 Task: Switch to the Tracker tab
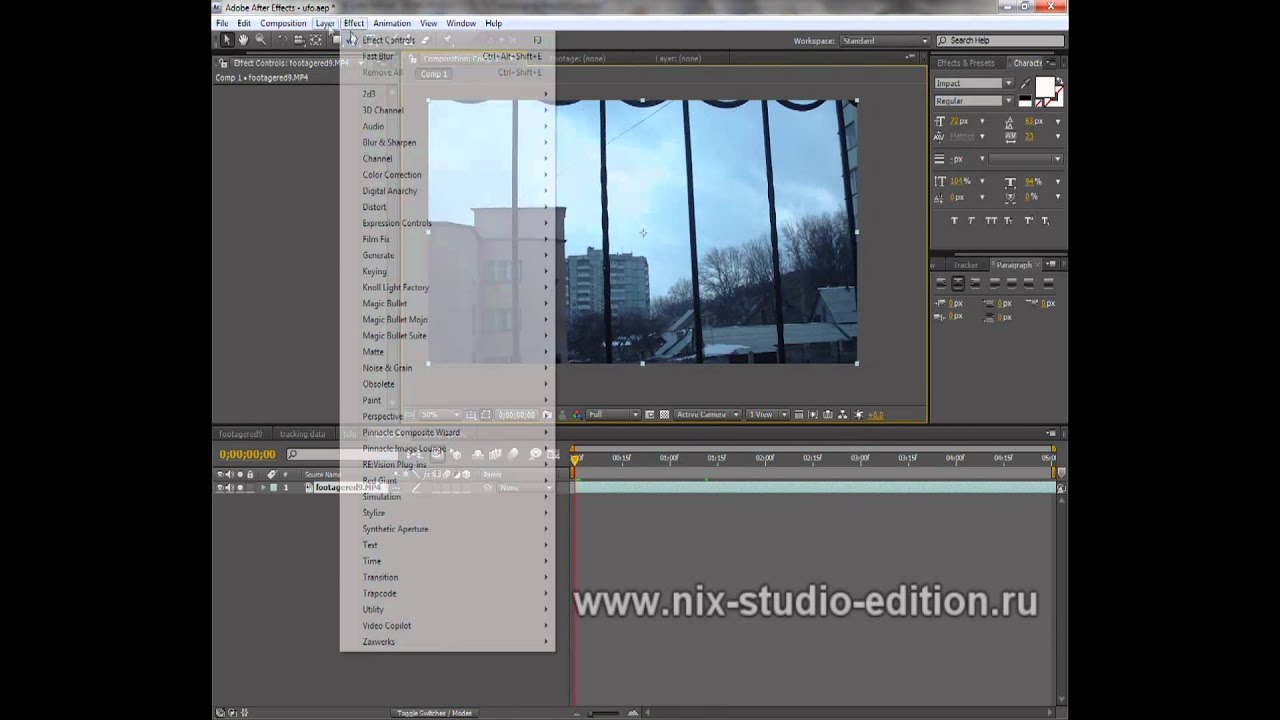966,265
